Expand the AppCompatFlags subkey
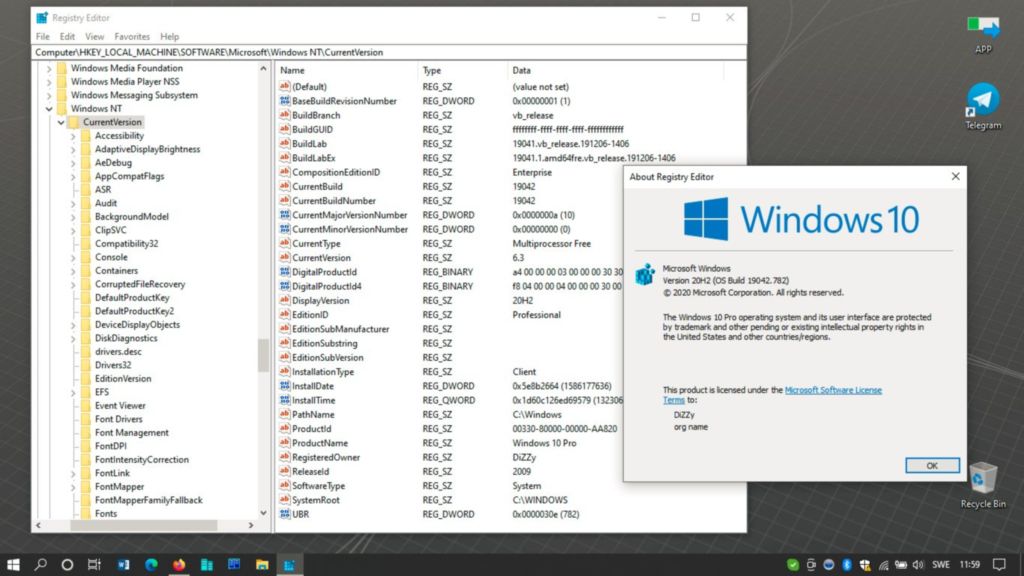 pyautogui.click(x=73, y=176)
